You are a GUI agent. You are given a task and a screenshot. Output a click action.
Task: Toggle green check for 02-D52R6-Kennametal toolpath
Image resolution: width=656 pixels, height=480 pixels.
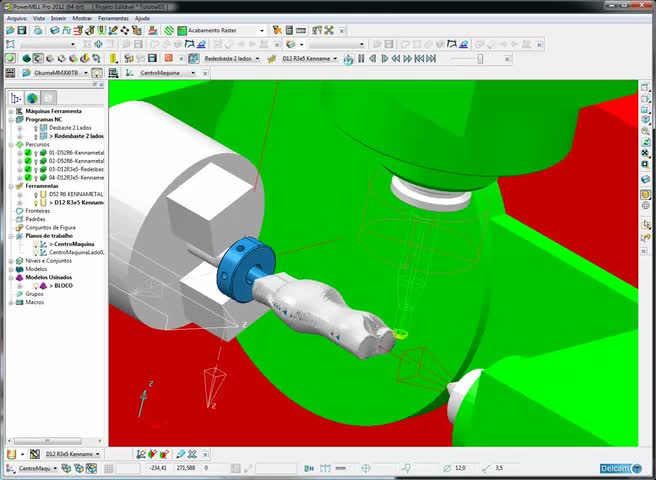click(28, 161)
